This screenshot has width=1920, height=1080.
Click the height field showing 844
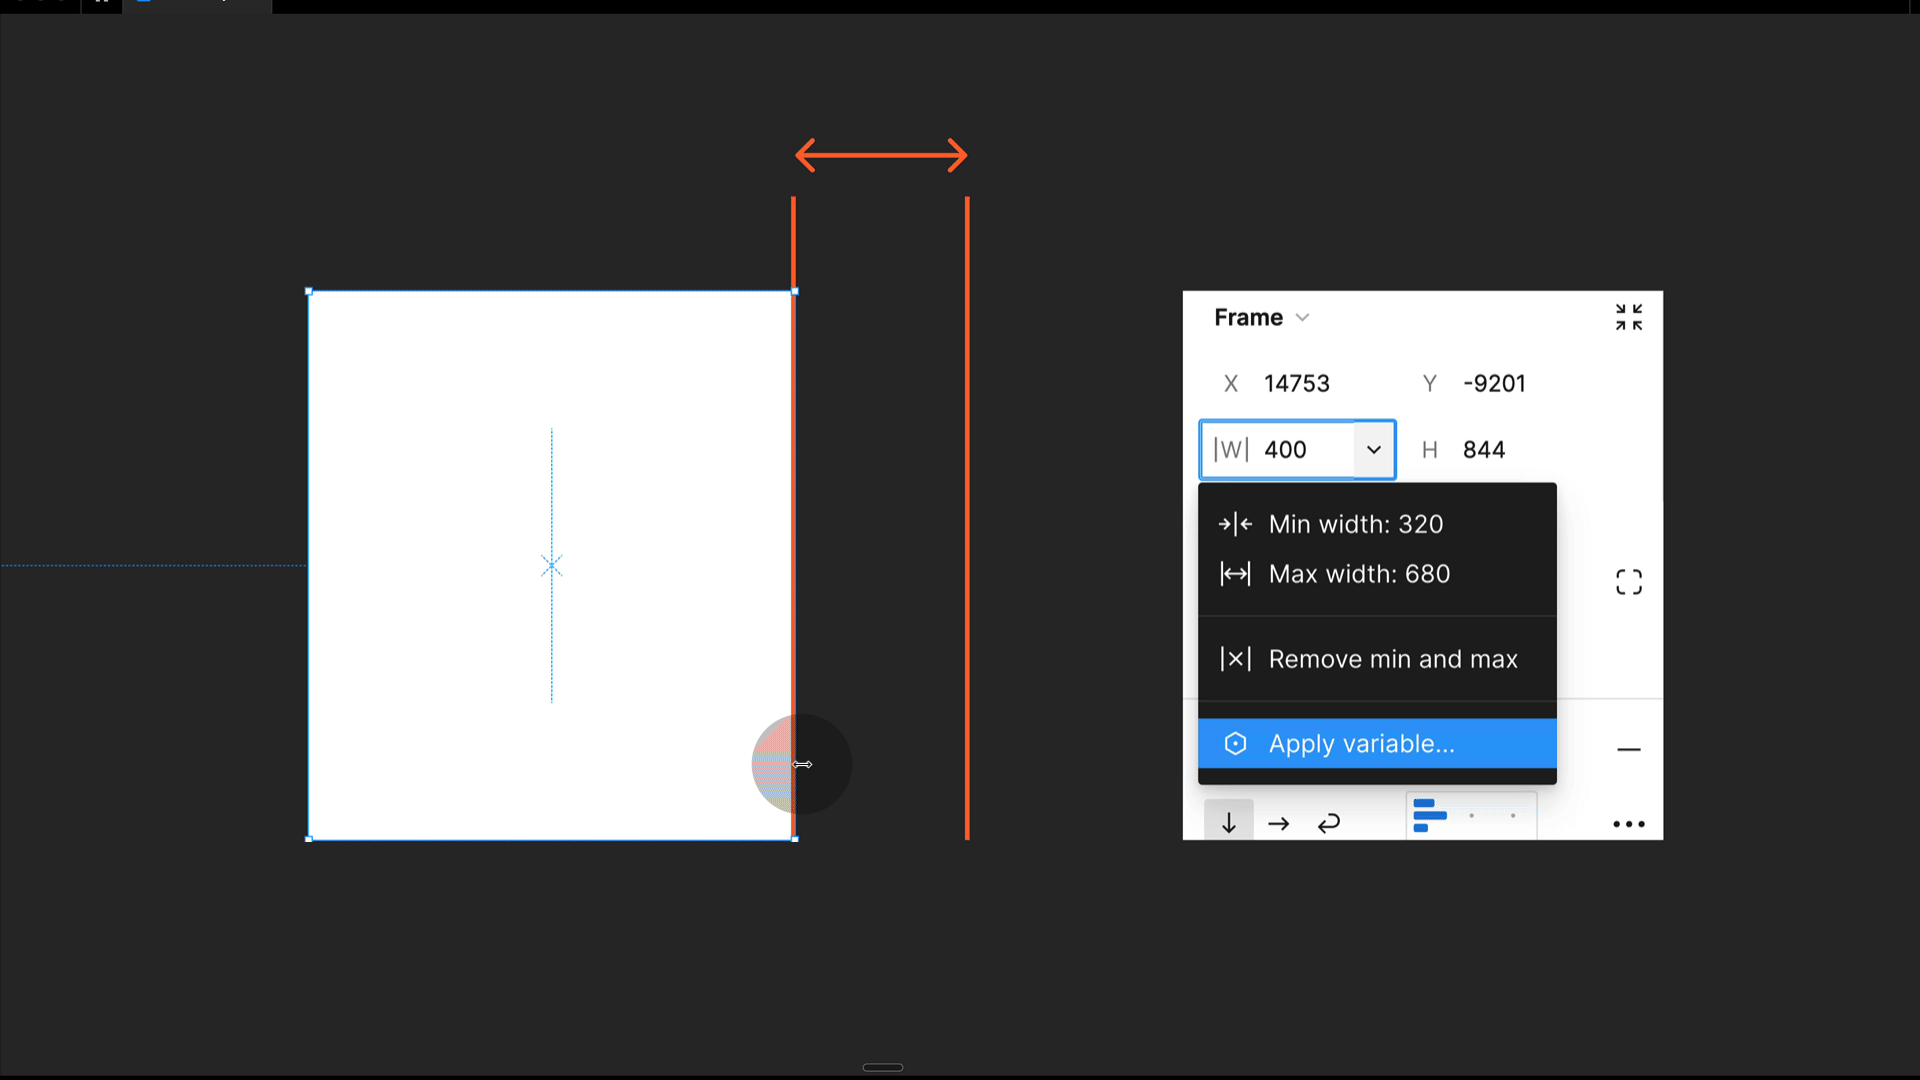tap(1483, 450)
